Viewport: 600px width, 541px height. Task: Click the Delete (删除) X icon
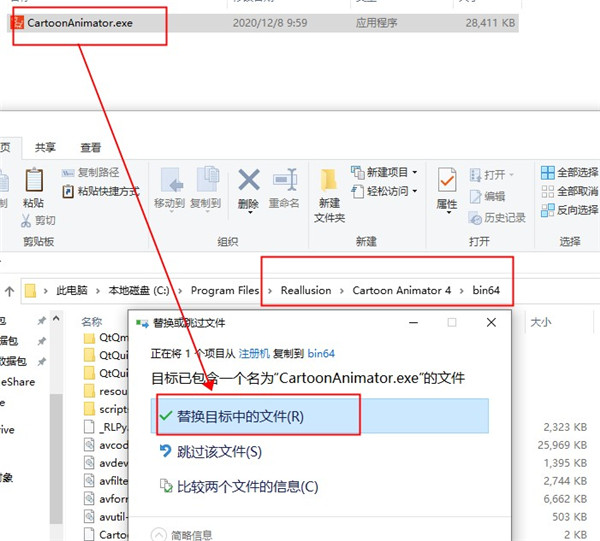pyautogui.click(x=248, y=185)
